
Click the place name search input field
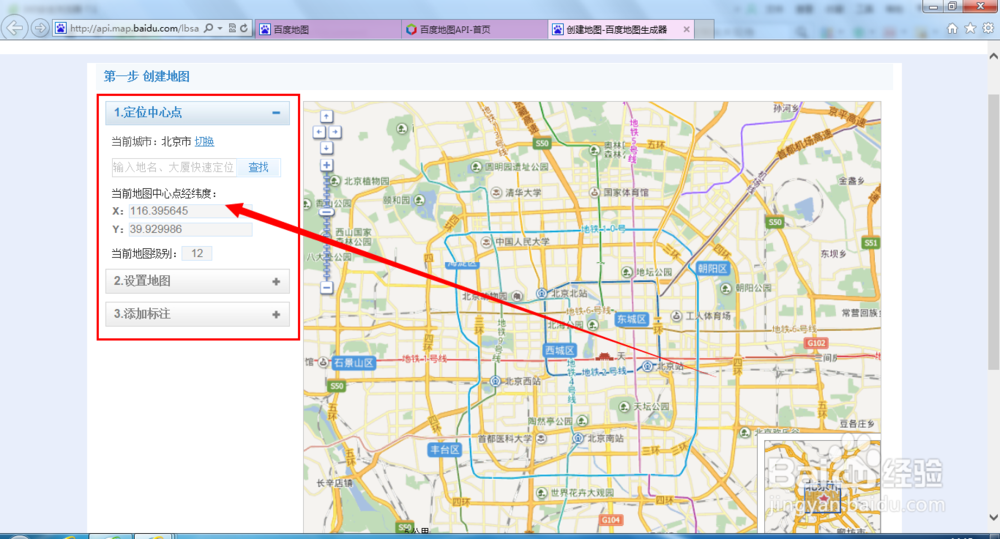174,167
